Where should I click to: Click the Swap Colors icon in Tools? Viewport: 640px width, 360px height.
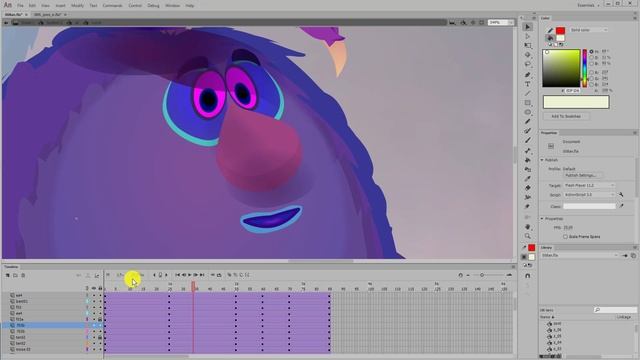click(x=531, y=265)
